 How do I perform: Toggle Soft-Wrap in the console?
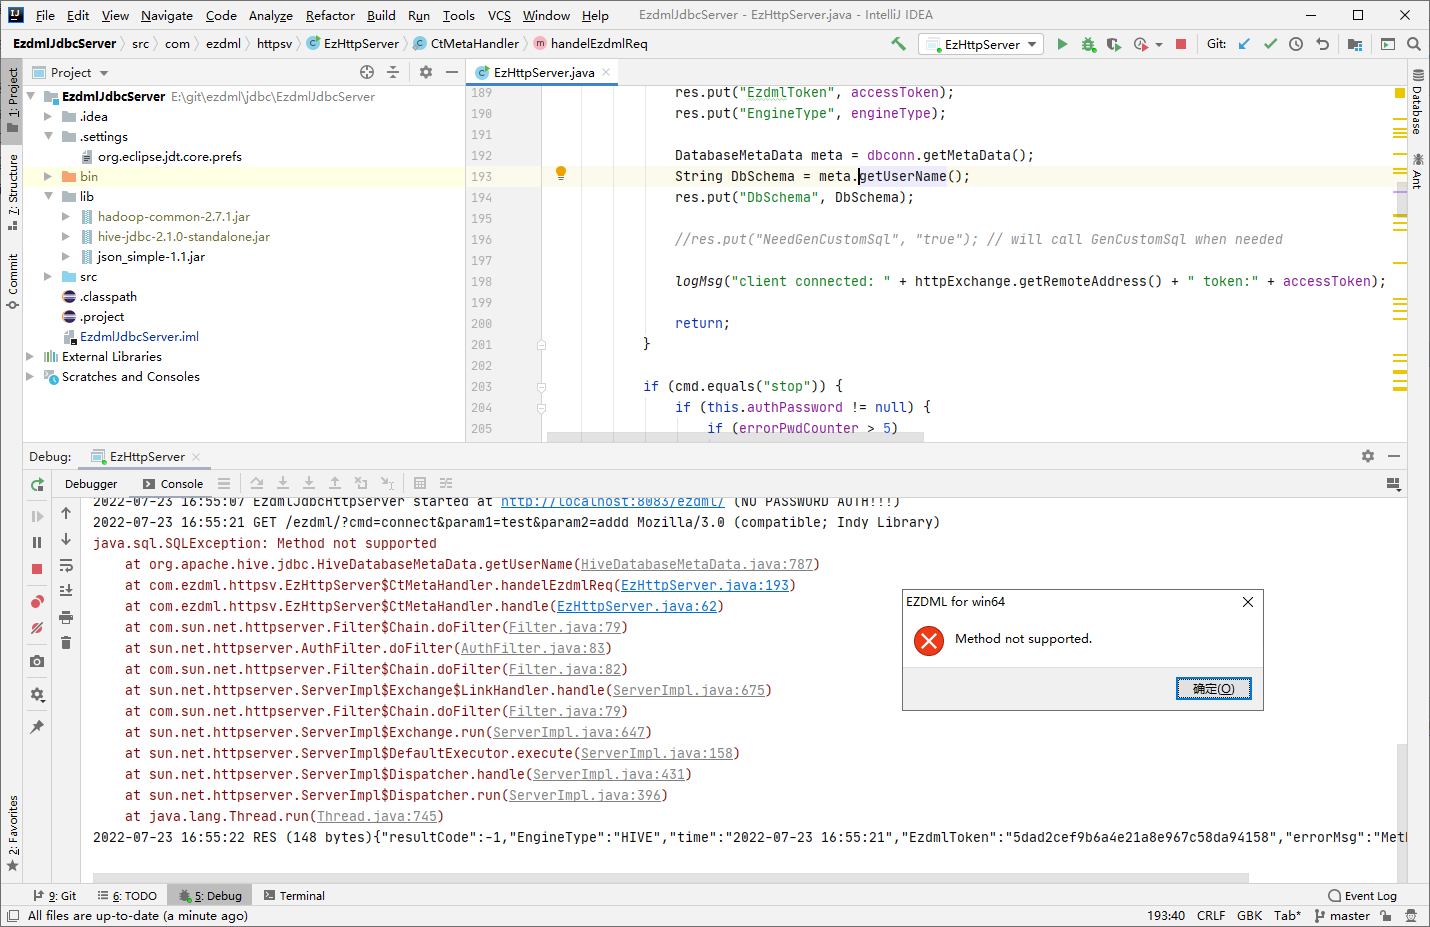pyautogui.click(x=66, y=565)
